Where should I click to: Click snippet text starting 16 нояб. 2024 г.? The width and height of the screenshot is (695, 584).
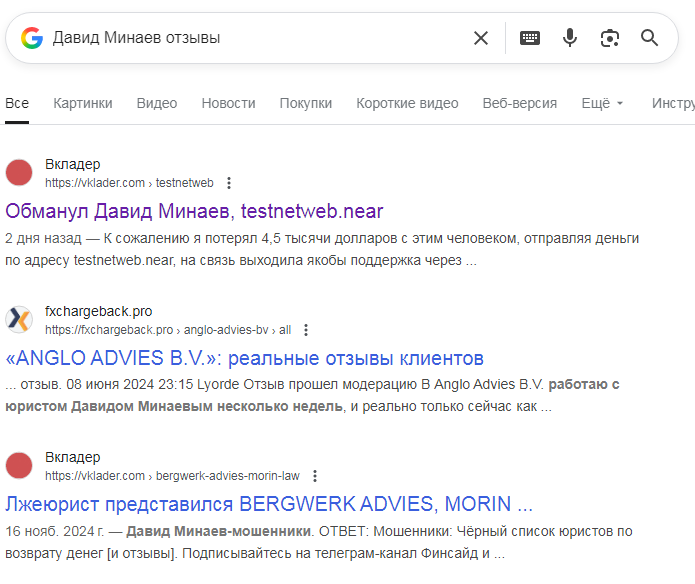click(x=319, y=542)
